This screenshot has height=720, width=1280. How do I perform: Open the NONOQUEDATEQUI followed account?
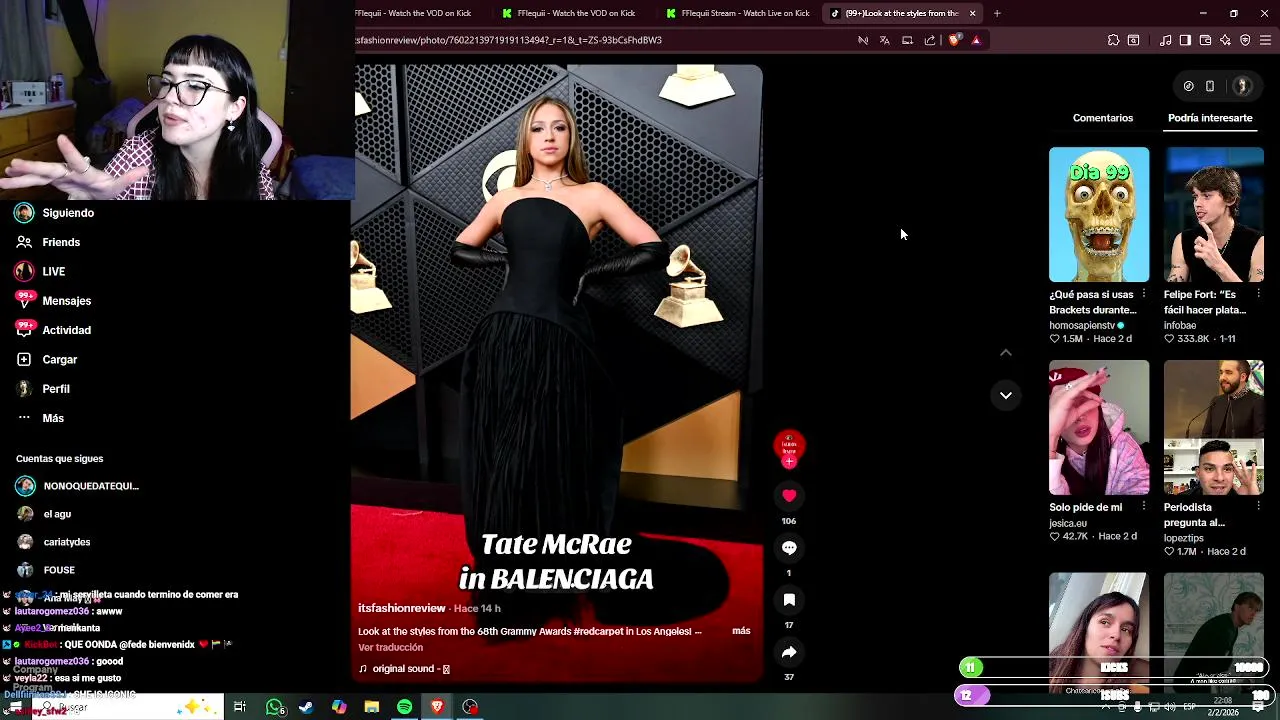pyautogui.click(x=78, y=486)
